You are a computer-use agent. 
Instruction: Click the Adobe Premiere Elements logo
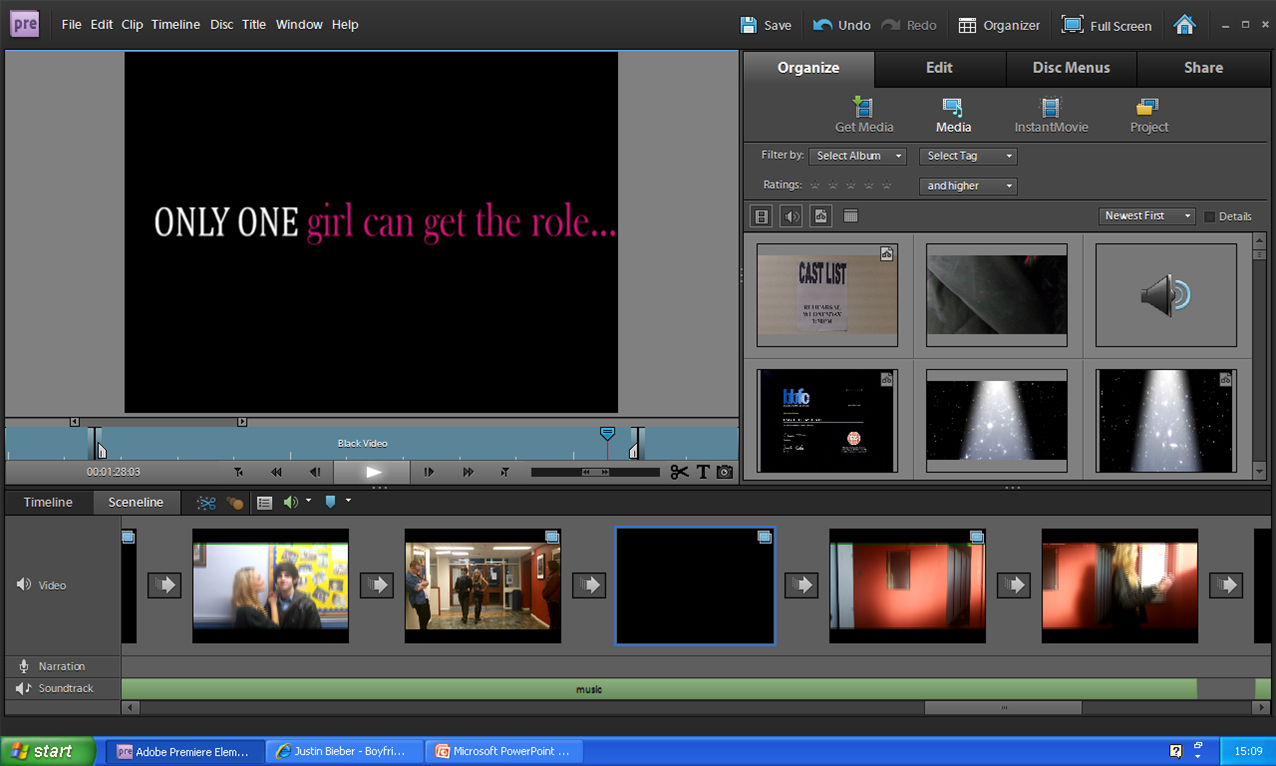(x=25, y=24)
